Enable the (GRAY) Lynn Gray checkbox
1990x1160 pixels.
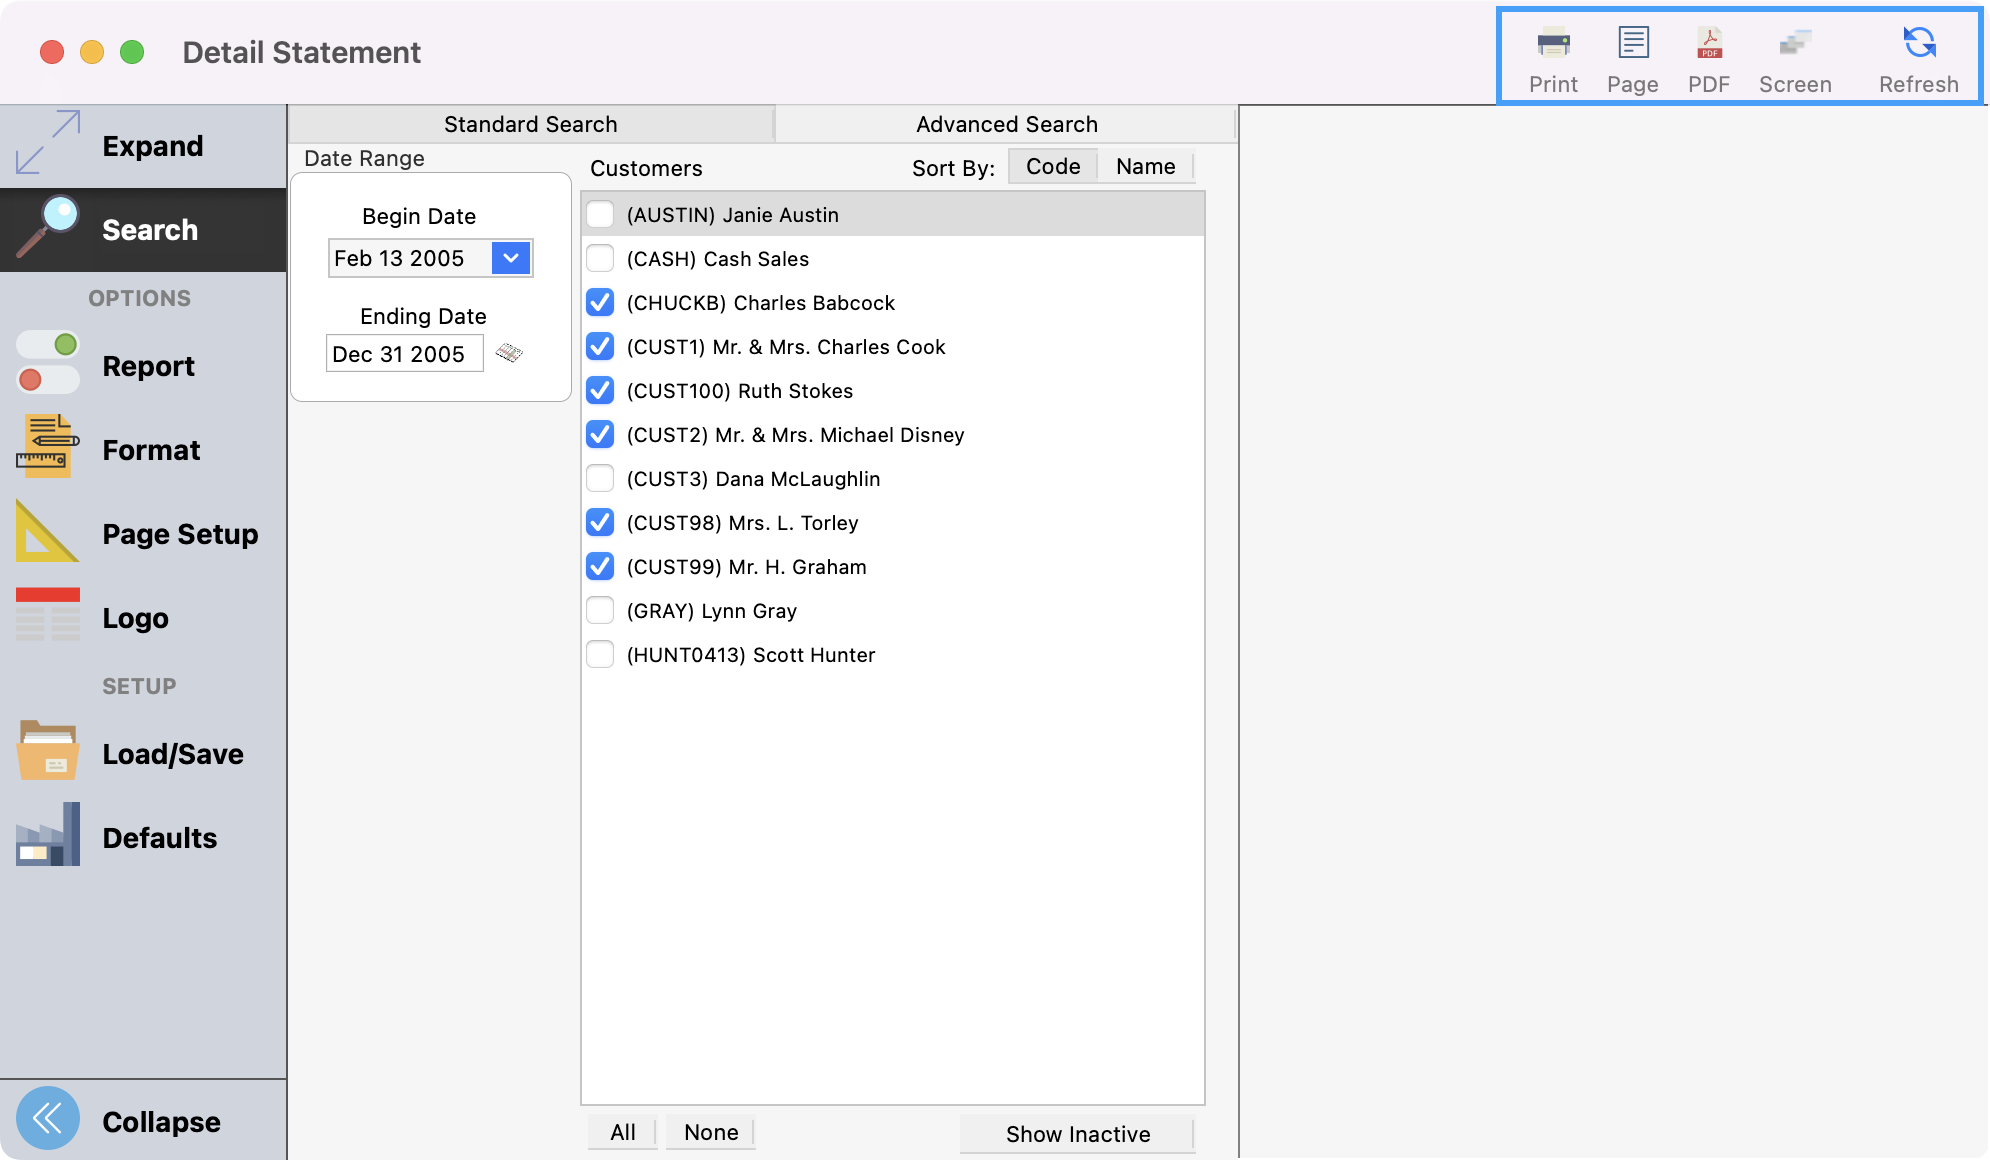600,610
